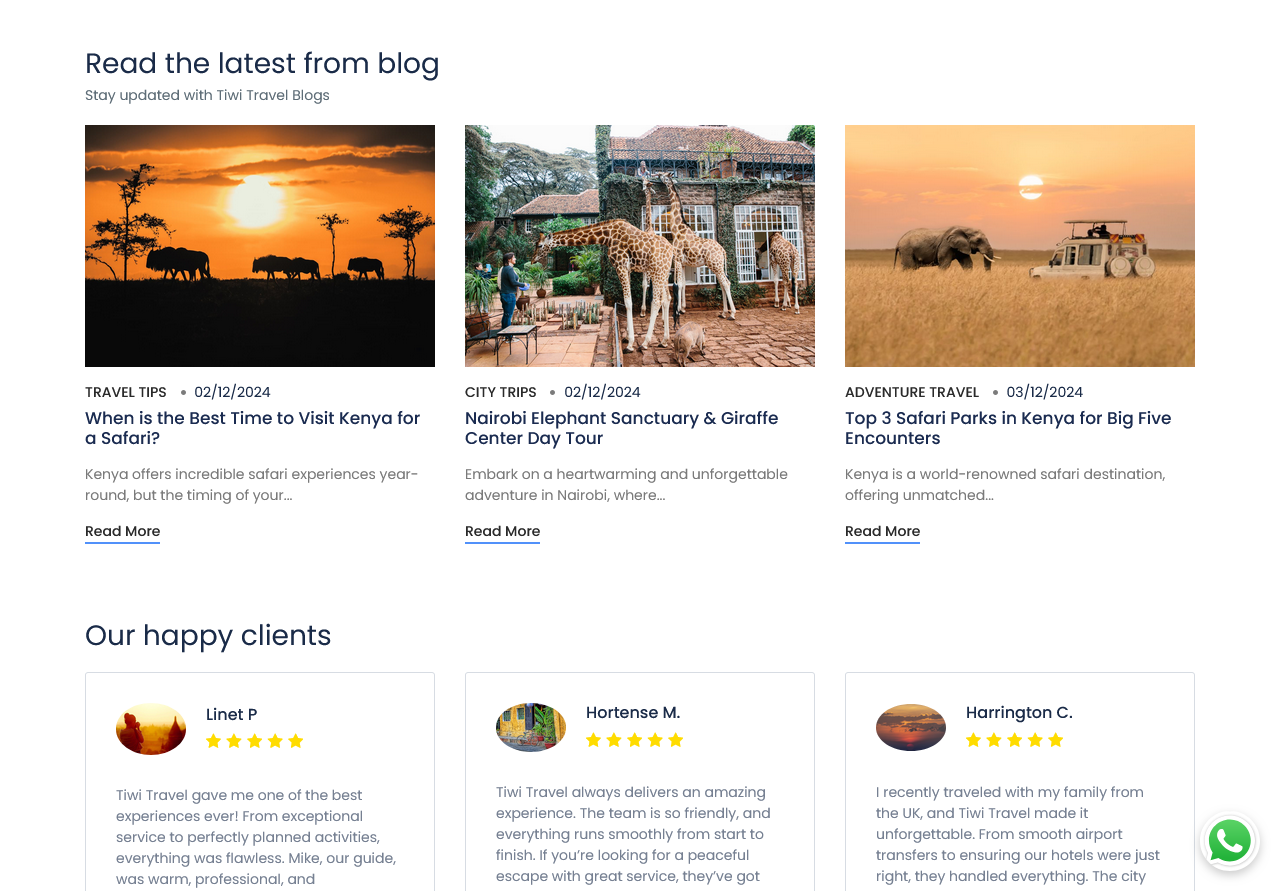
Task: Select the TRAVEL TIPS category label
Action: coord(126,392)
